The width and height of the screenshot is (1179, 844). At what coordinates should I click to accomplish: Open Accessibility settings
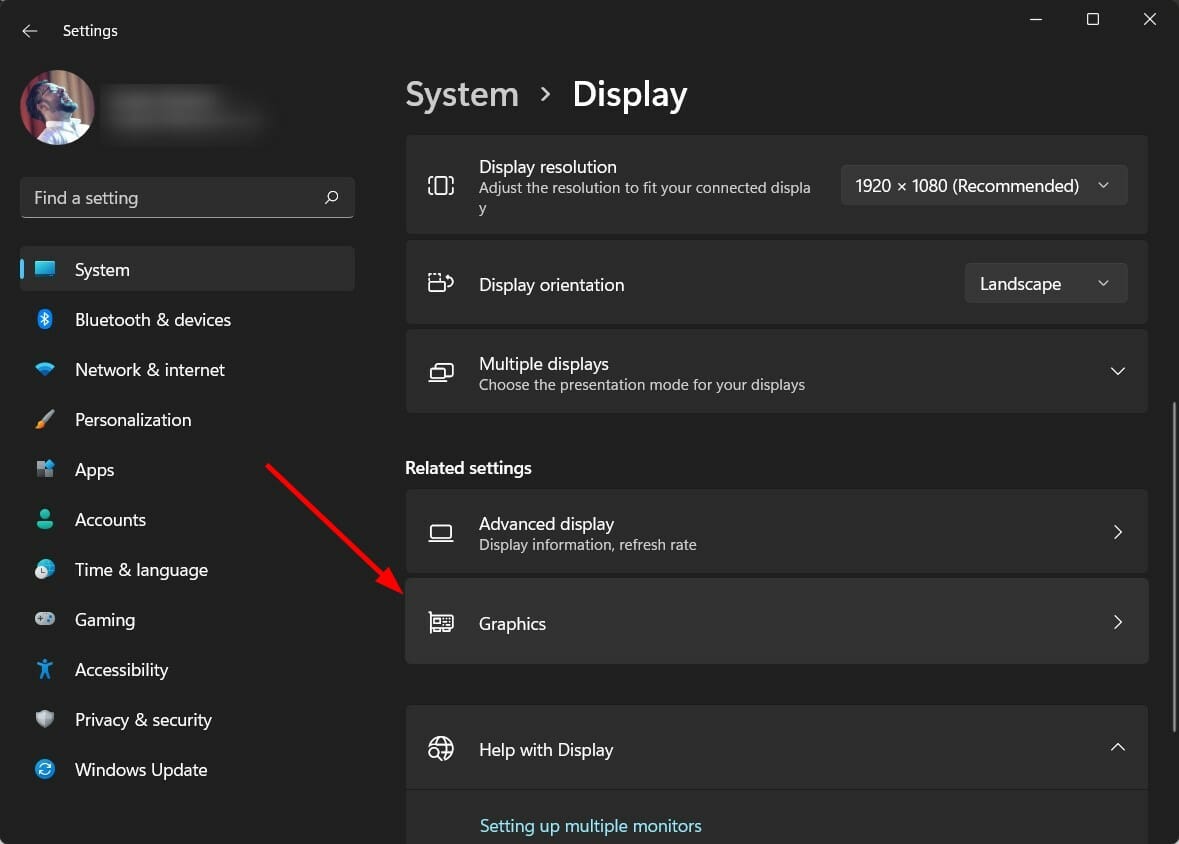click(122, 669)
